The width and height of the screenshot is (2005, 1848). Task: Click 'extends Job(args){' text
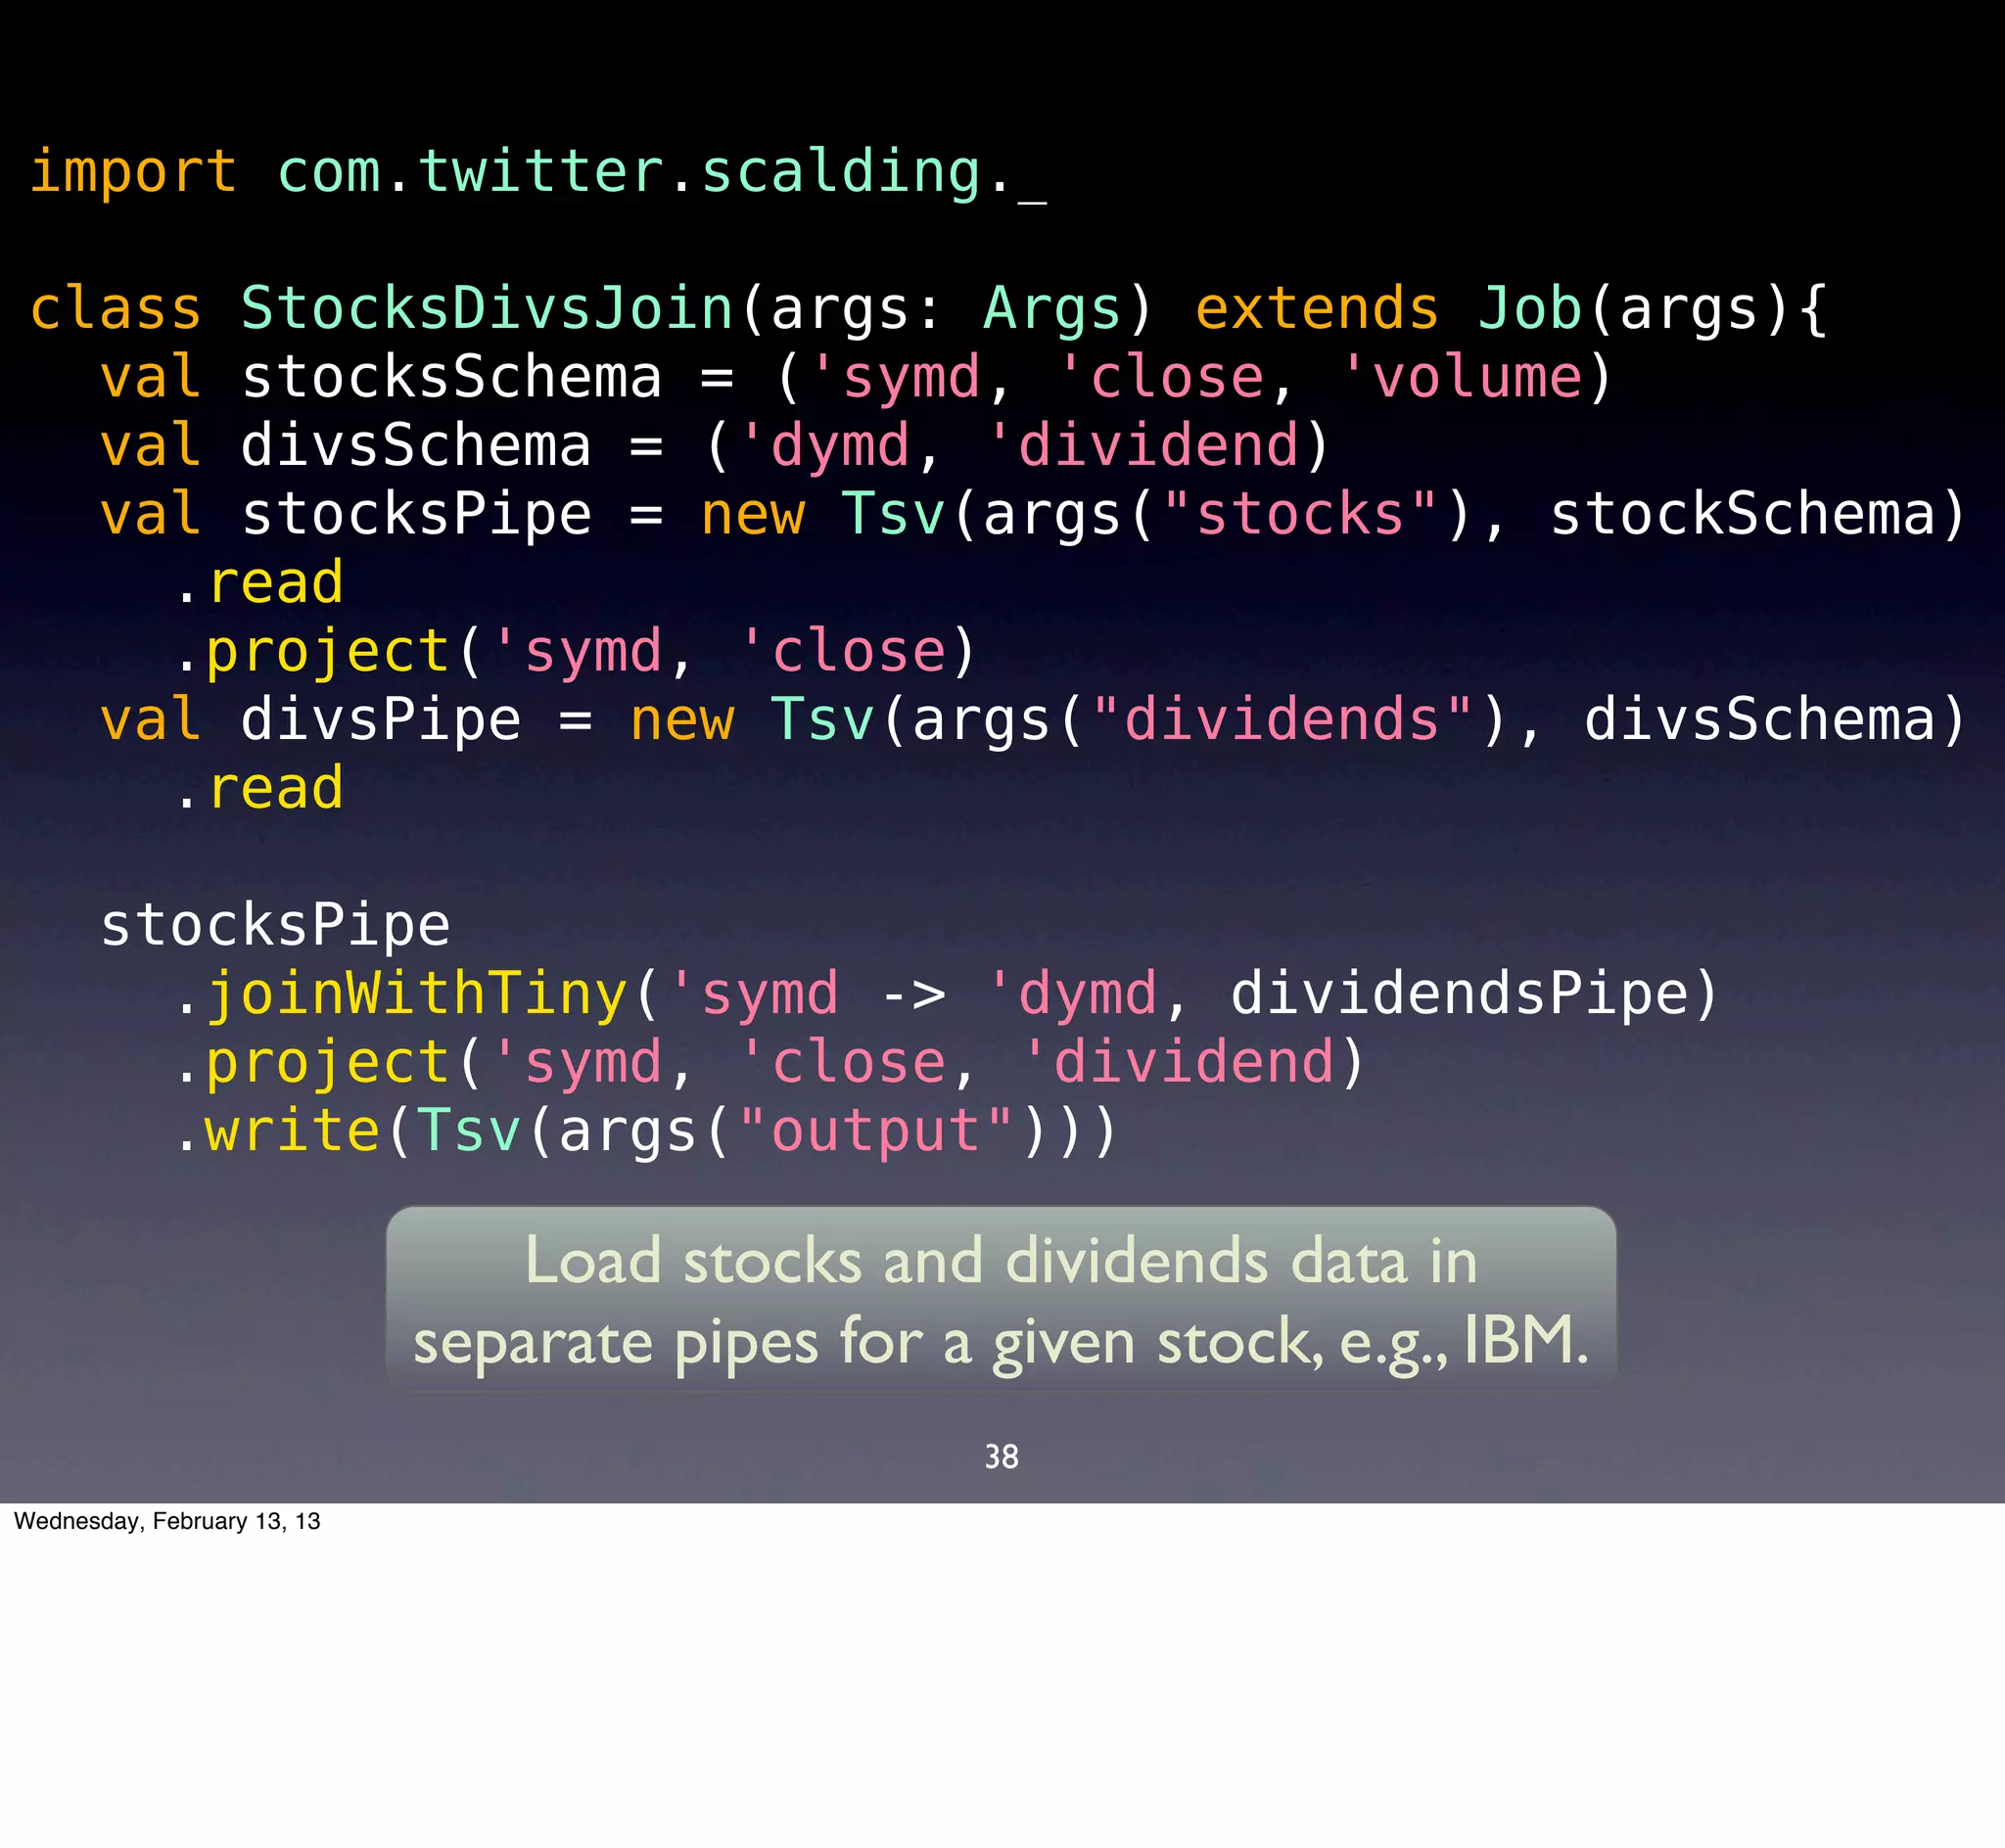coord(1511,308)
